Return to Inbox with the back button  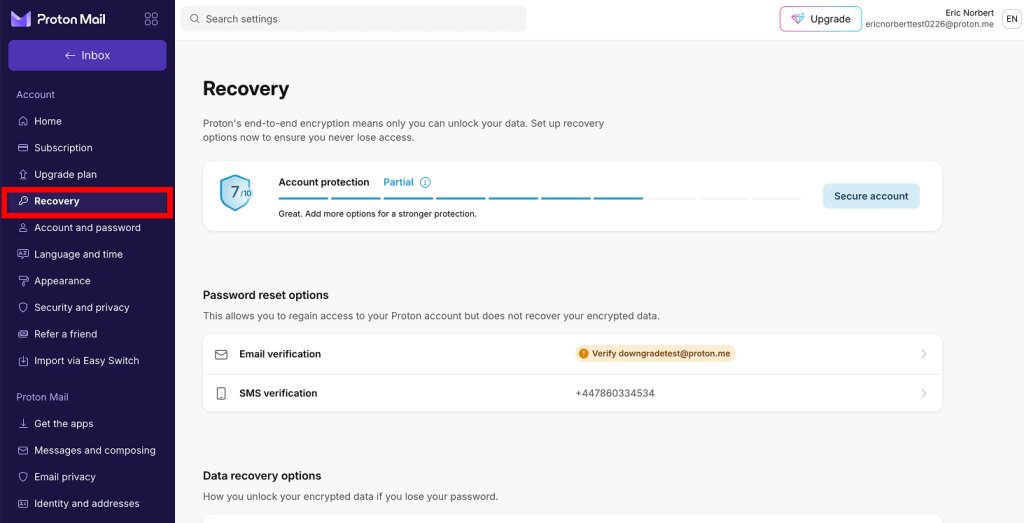(x=88, y=55)
